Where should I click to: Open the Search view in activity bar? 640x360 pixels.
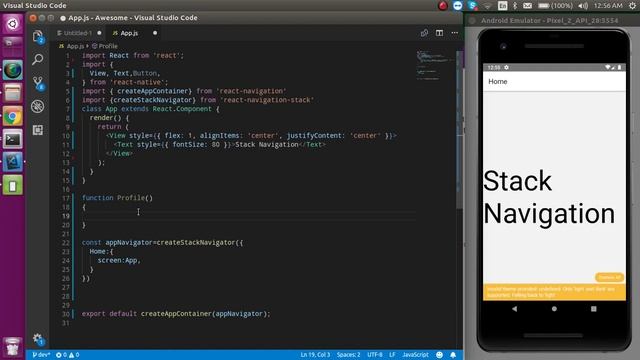point(38,60)
